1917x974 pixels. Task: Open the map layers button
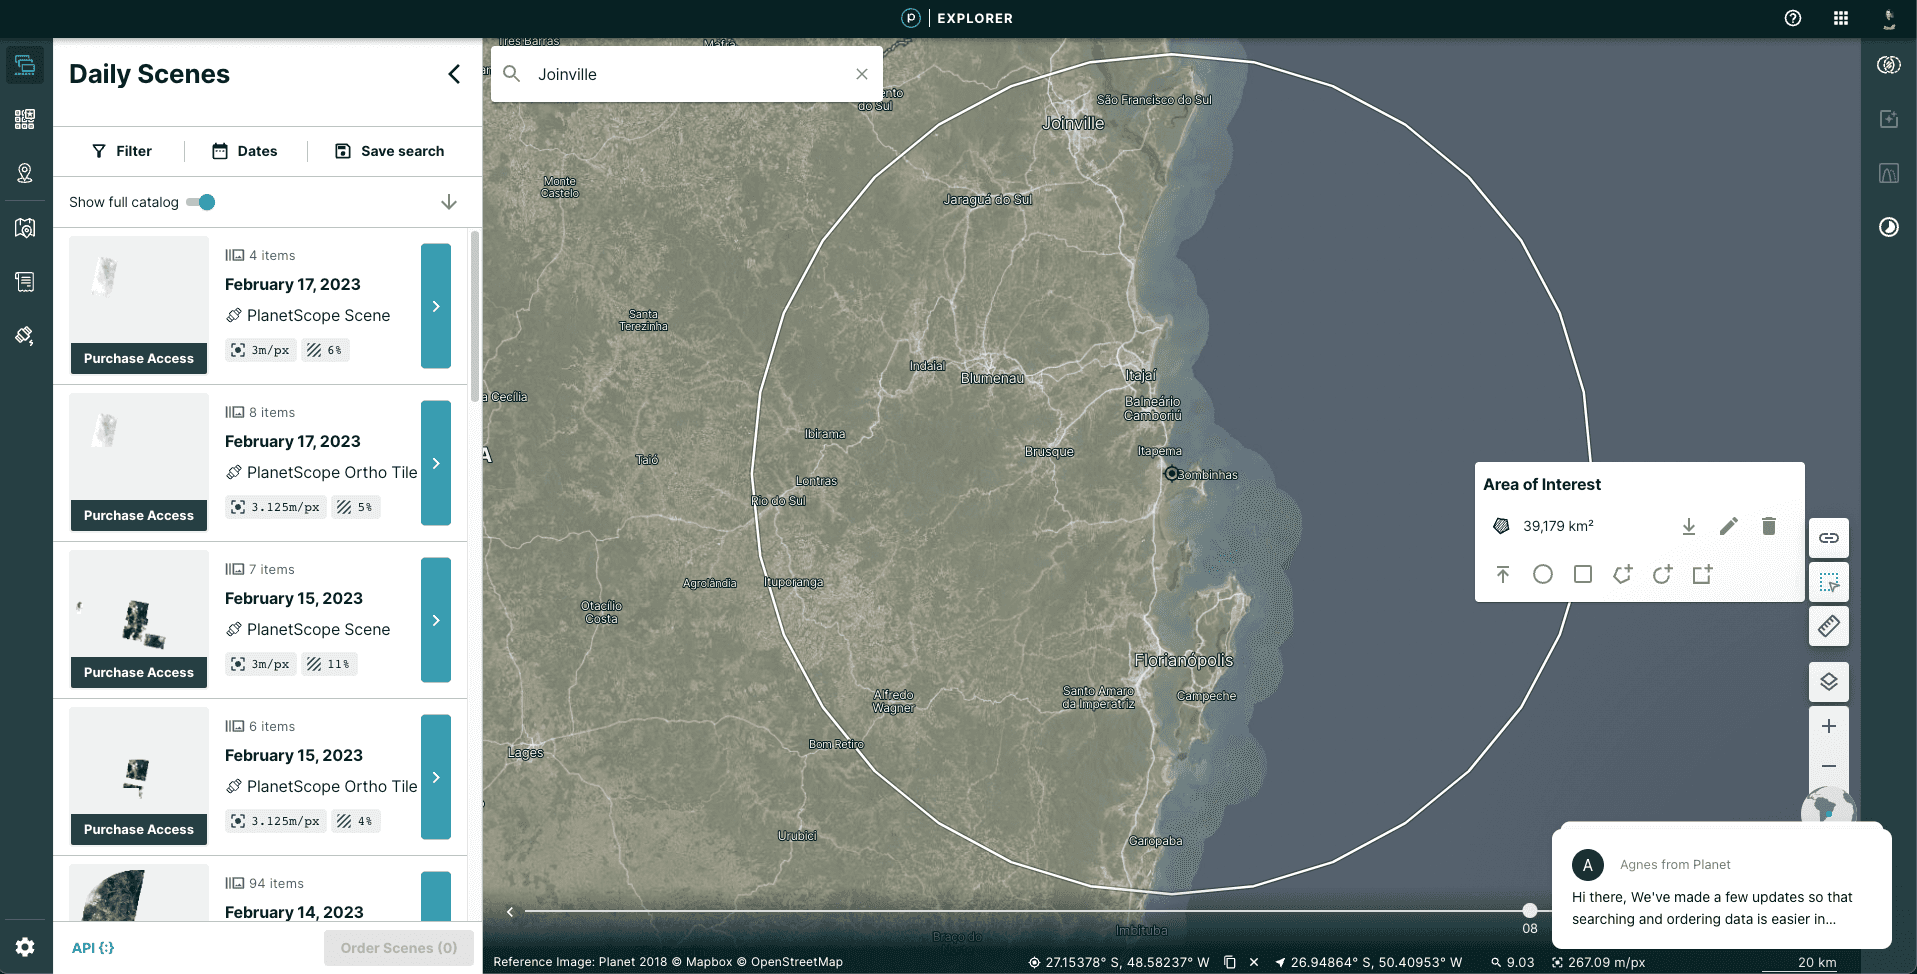[1828, 682]
